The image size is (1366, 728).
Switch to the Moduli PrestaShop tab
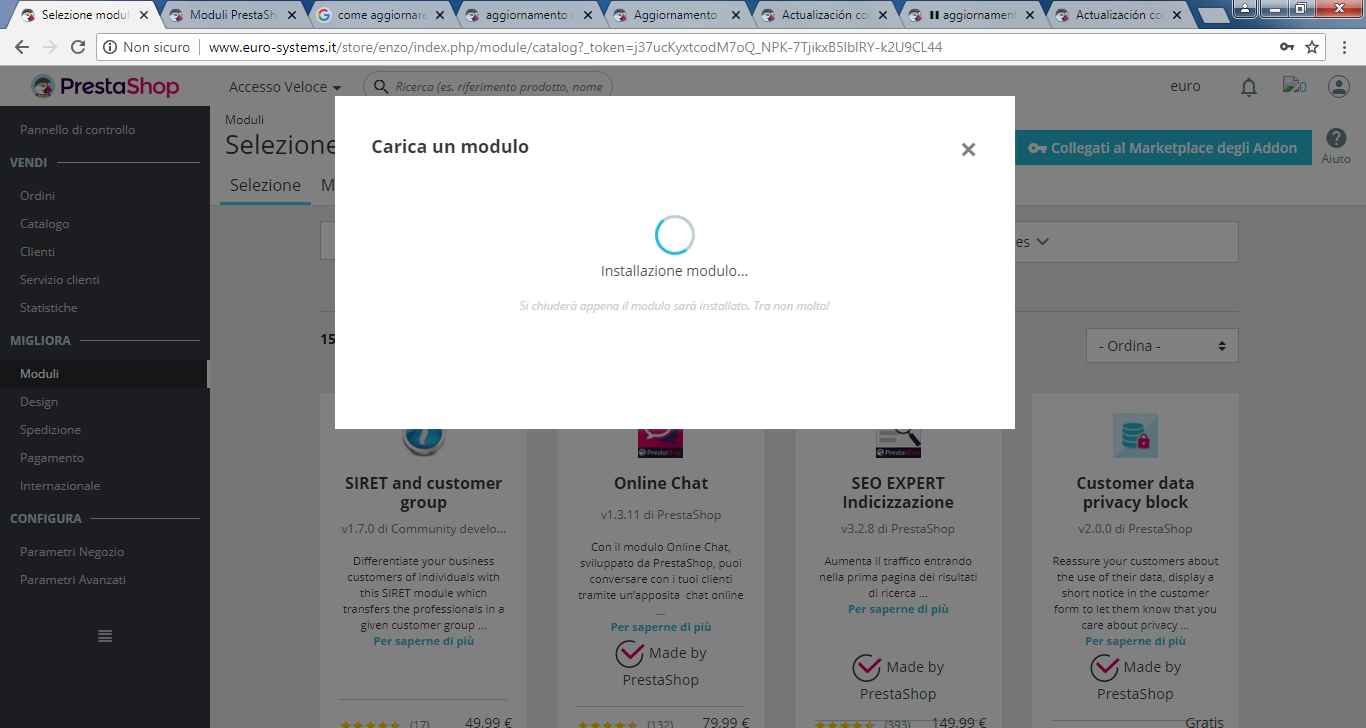(x=232, y=15)
